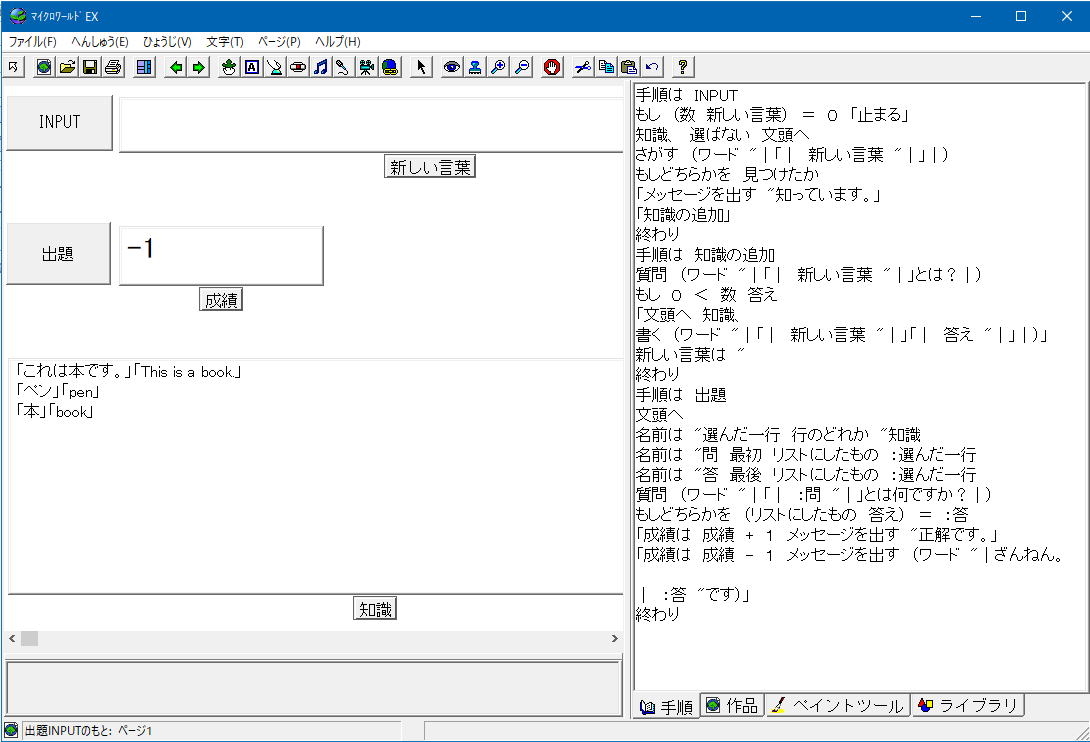This screenshot has height=742, width=1090.
Task: Save the project with the floppy disk icon
Action: (90, 67)
